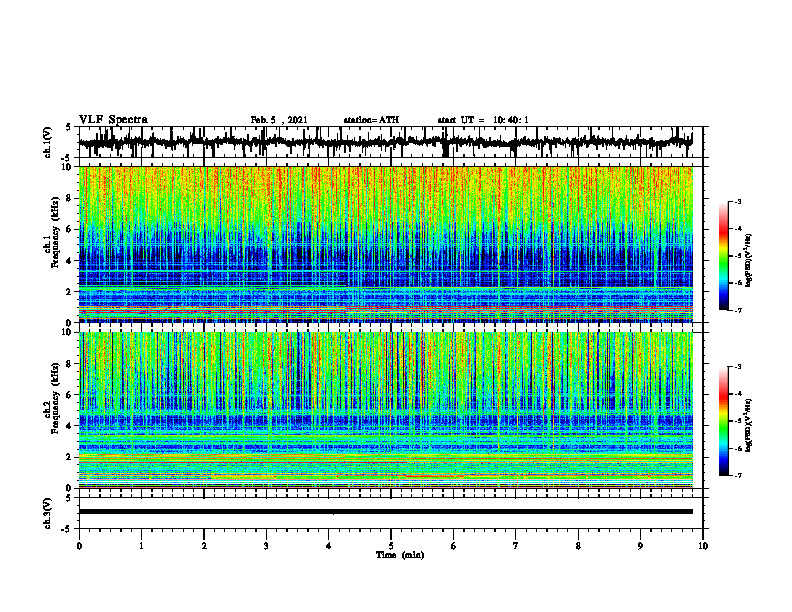Click the "station=ATH" header label
The image size is (792, 612).
click(x=371, y=120)
